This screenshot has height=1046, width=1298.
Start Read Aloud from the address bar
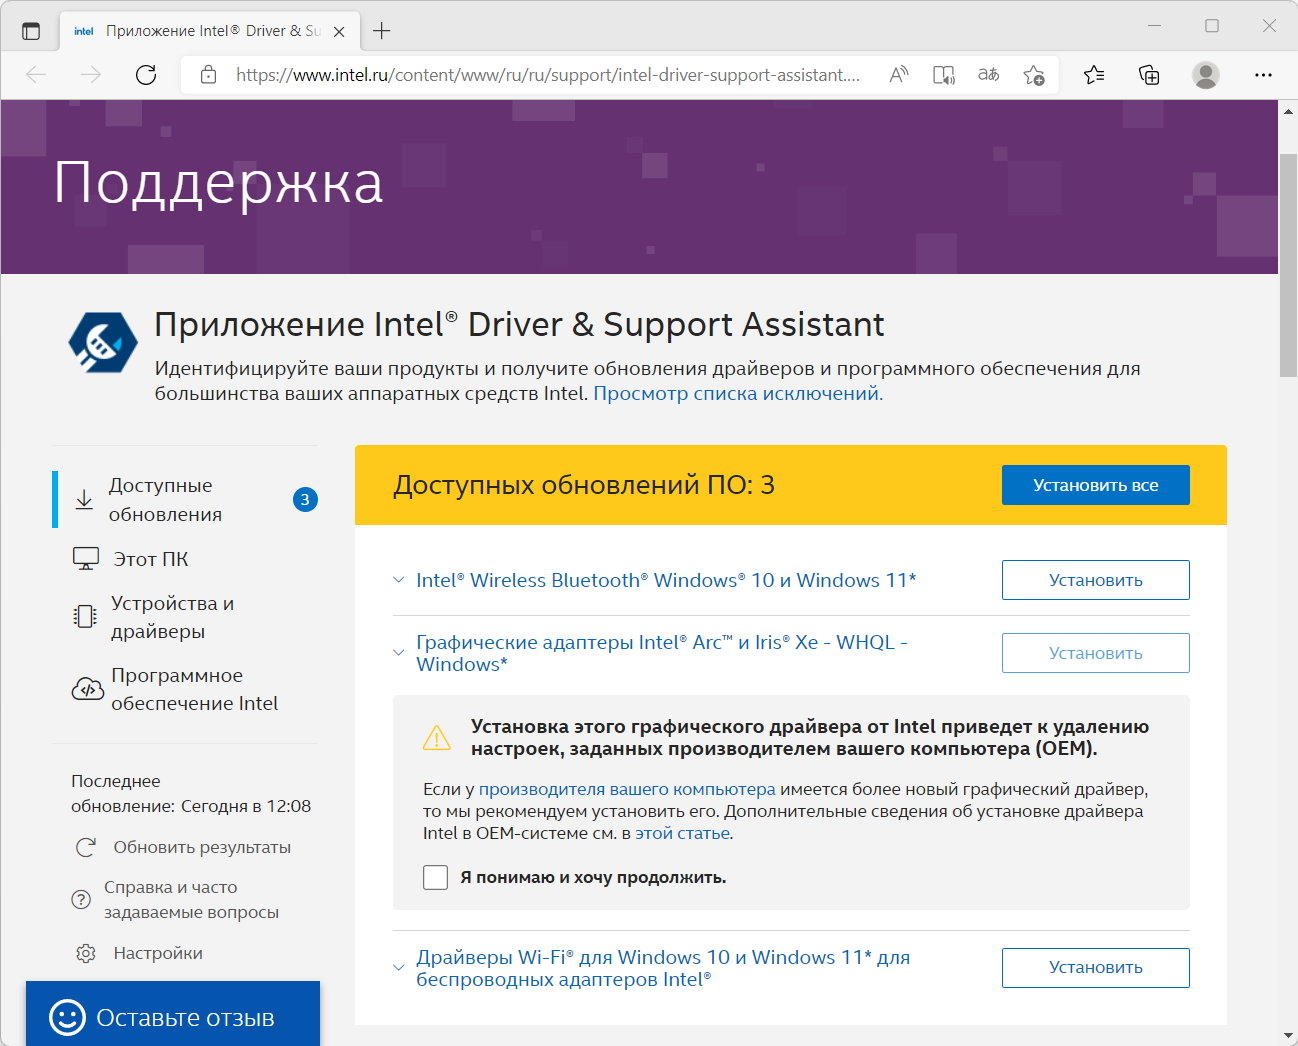point(899,75)
